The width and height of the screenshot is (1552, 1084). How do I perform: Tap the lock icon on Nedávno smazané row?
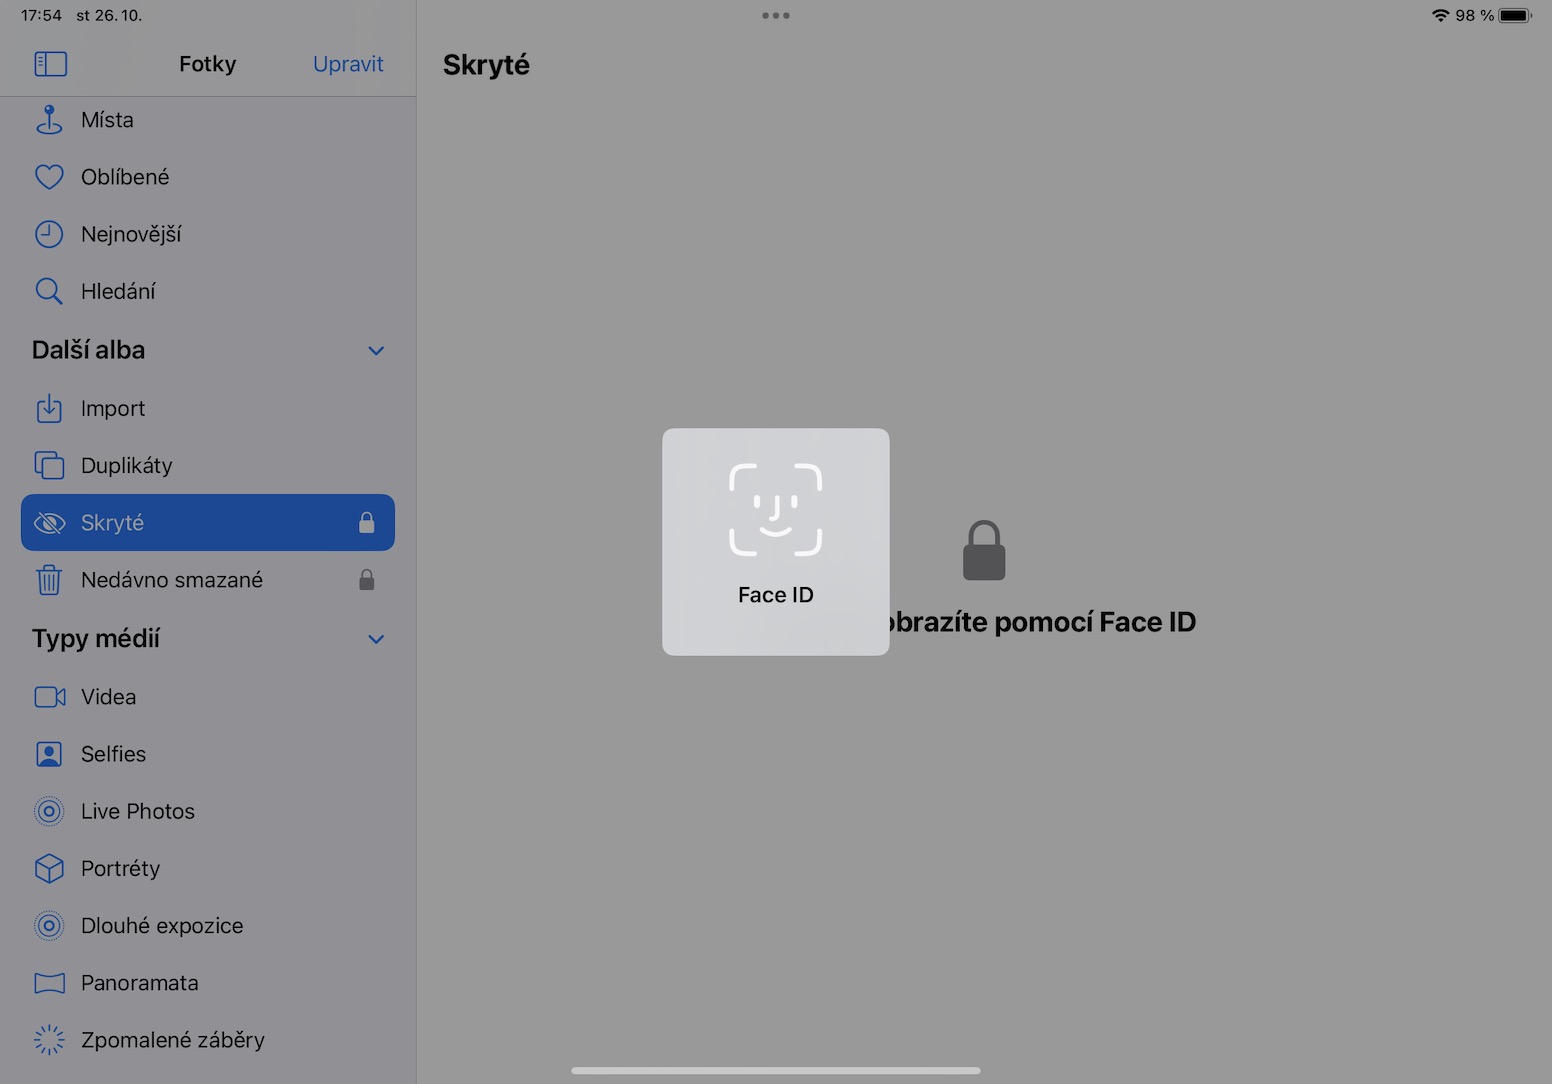click(x=367, y=579)
